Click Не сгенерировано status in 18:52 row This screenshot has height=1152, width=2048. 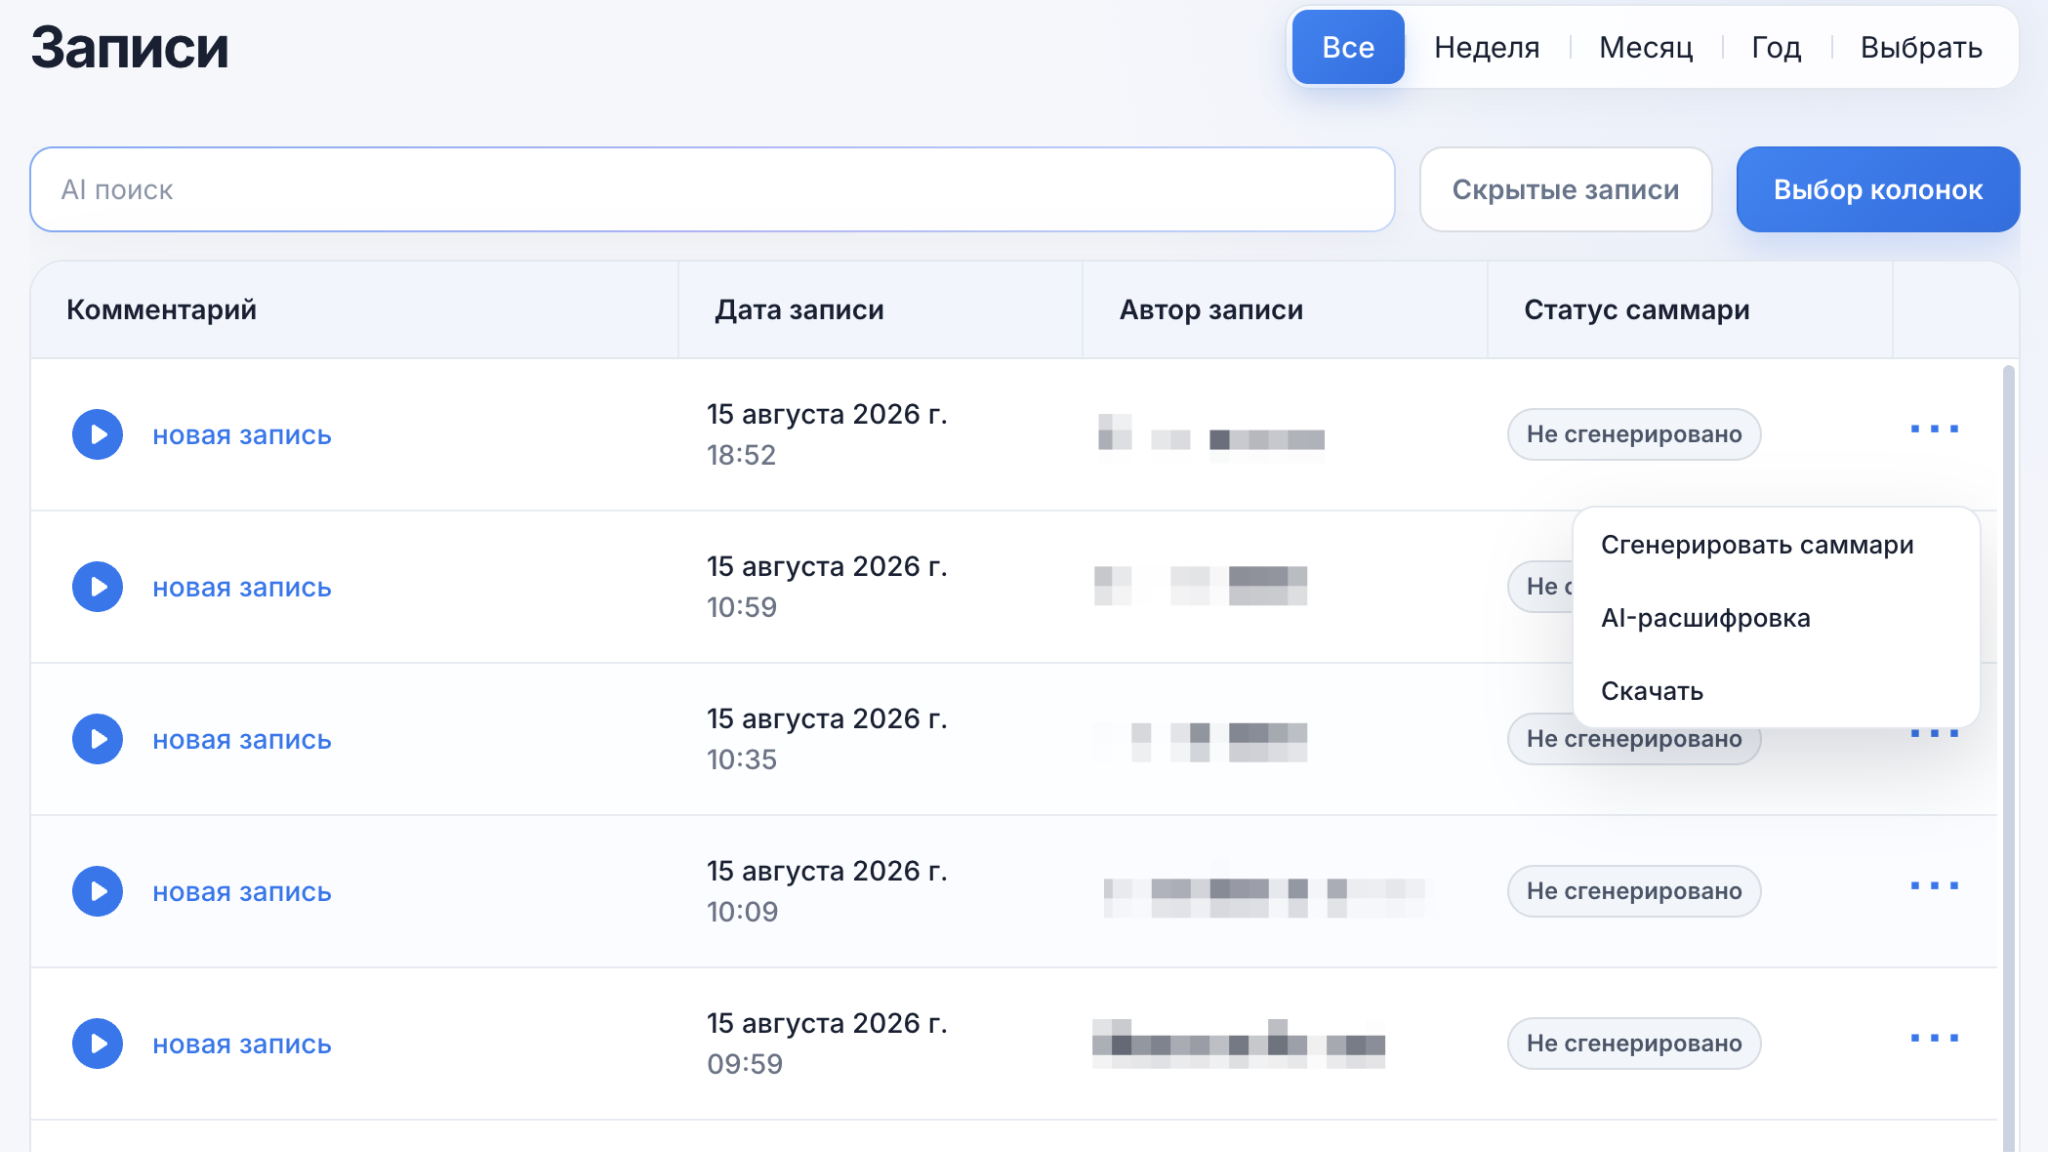pos(1634,434)
